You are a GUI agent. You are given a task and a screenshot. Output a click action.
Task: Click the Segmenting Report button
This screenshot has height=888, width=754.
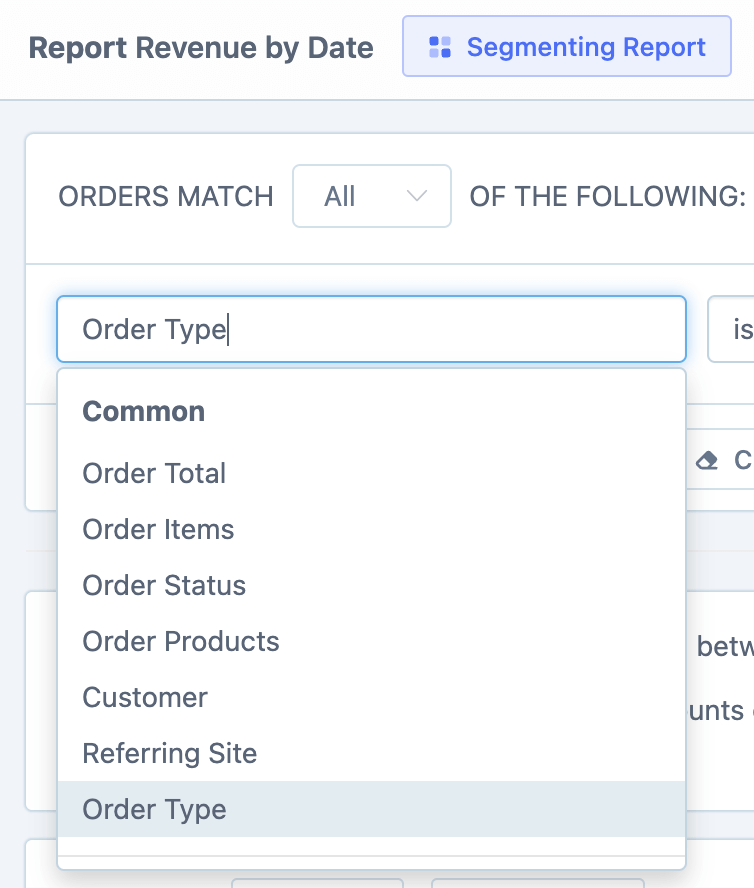[x=566, y=46]
